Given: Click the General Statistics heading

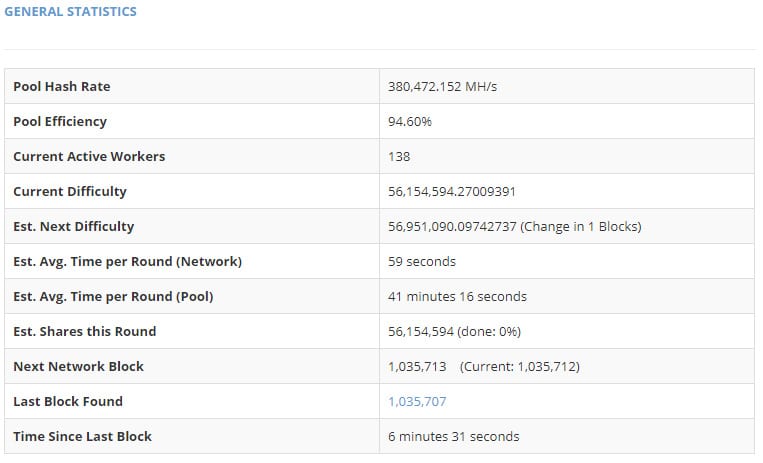Looking at the screenshot, I should 70,12.
